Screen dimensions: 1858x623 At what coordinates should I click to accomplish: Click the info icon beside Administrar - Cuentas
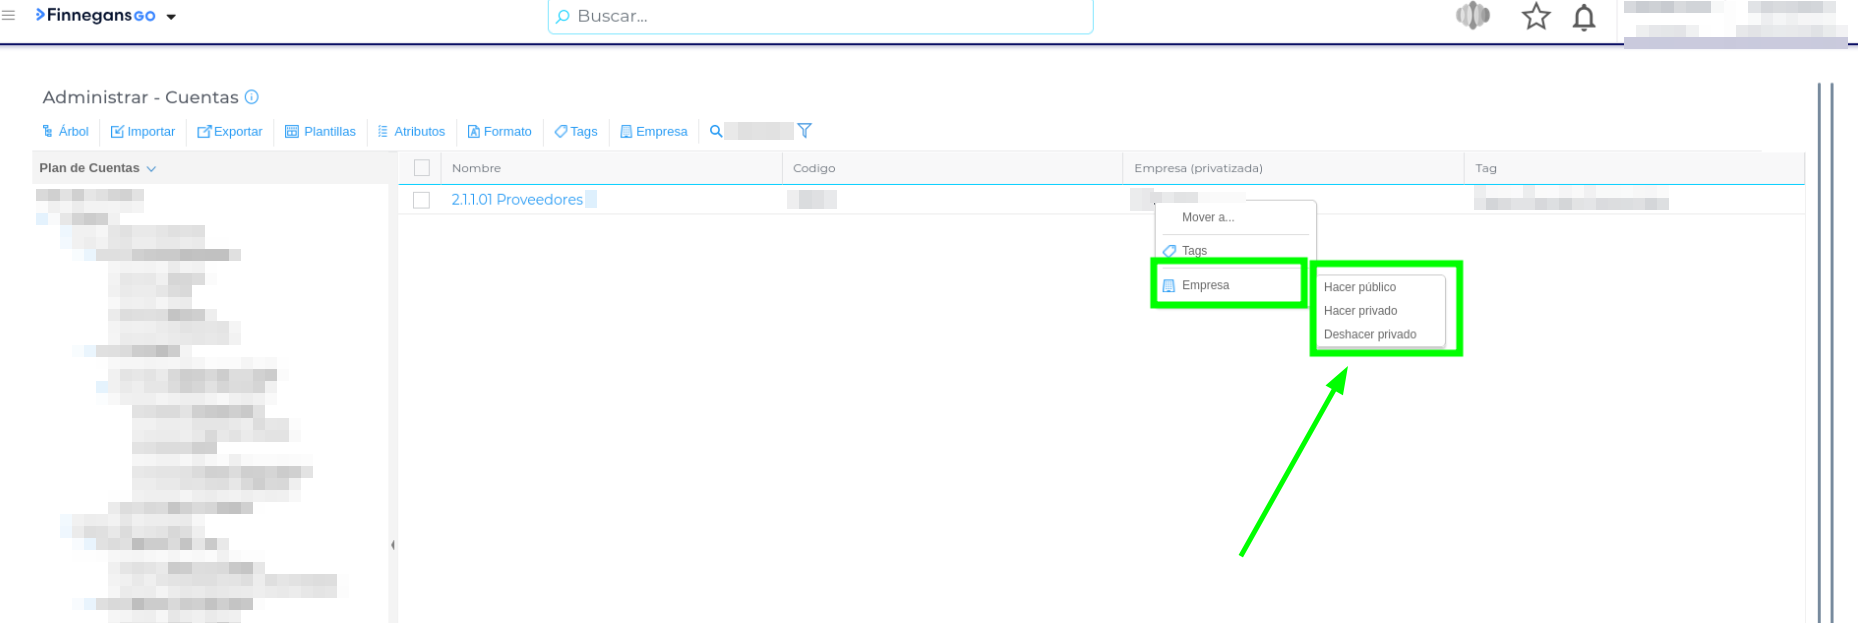252,97
